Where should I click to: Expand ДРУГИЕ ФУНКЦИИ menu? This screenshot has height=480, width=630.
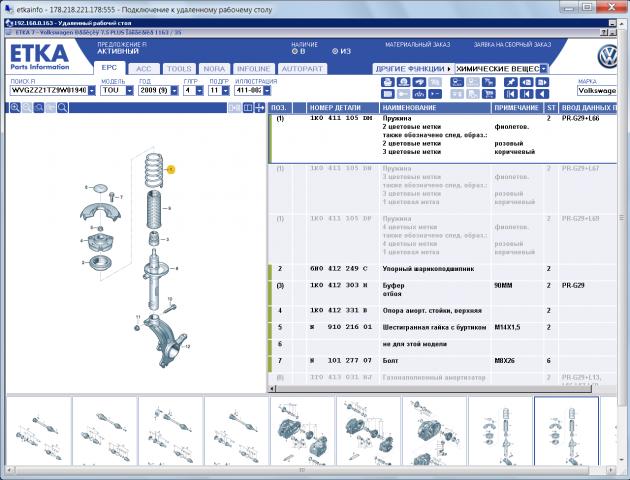click(413, 69)
